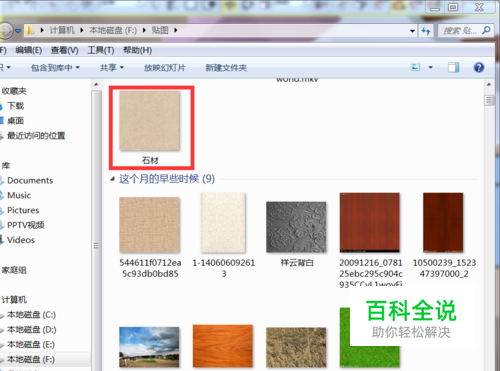The image size is (500, 371).
Task: Select 计算机 in the address breadcrumb
Action: 62,31
